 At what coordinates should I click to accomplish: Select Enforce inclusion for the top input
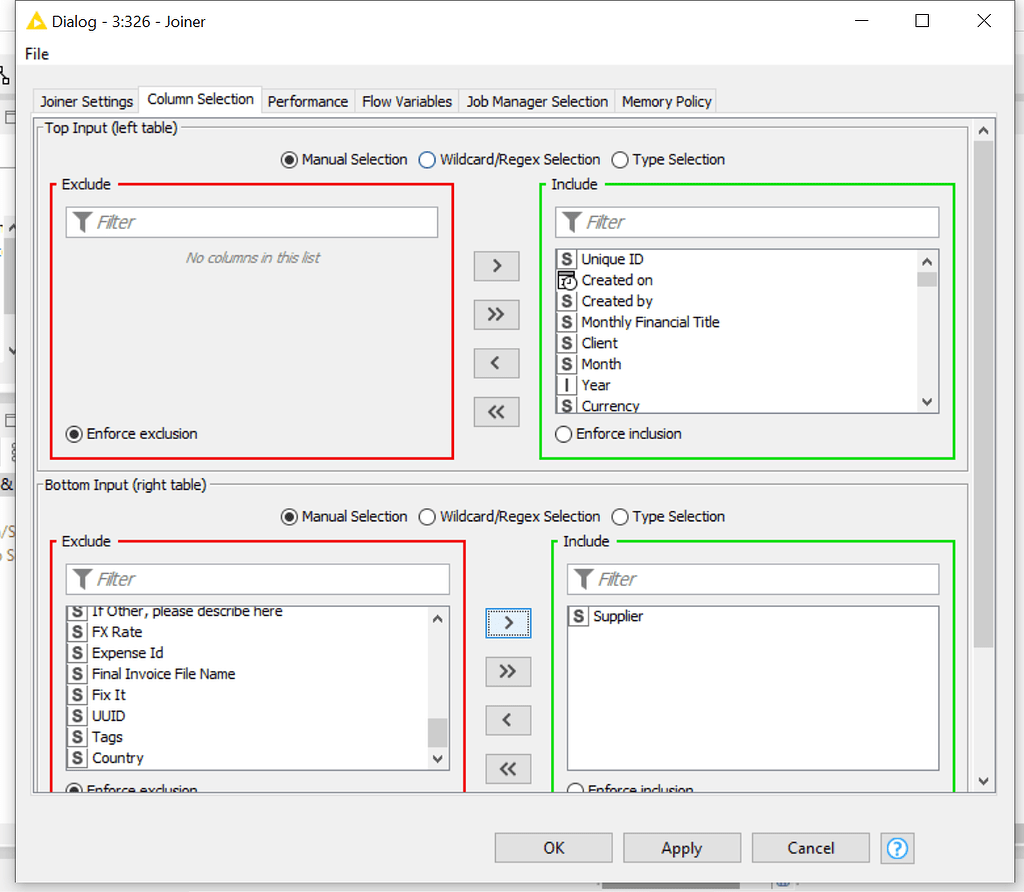click(x=563, y=434)
